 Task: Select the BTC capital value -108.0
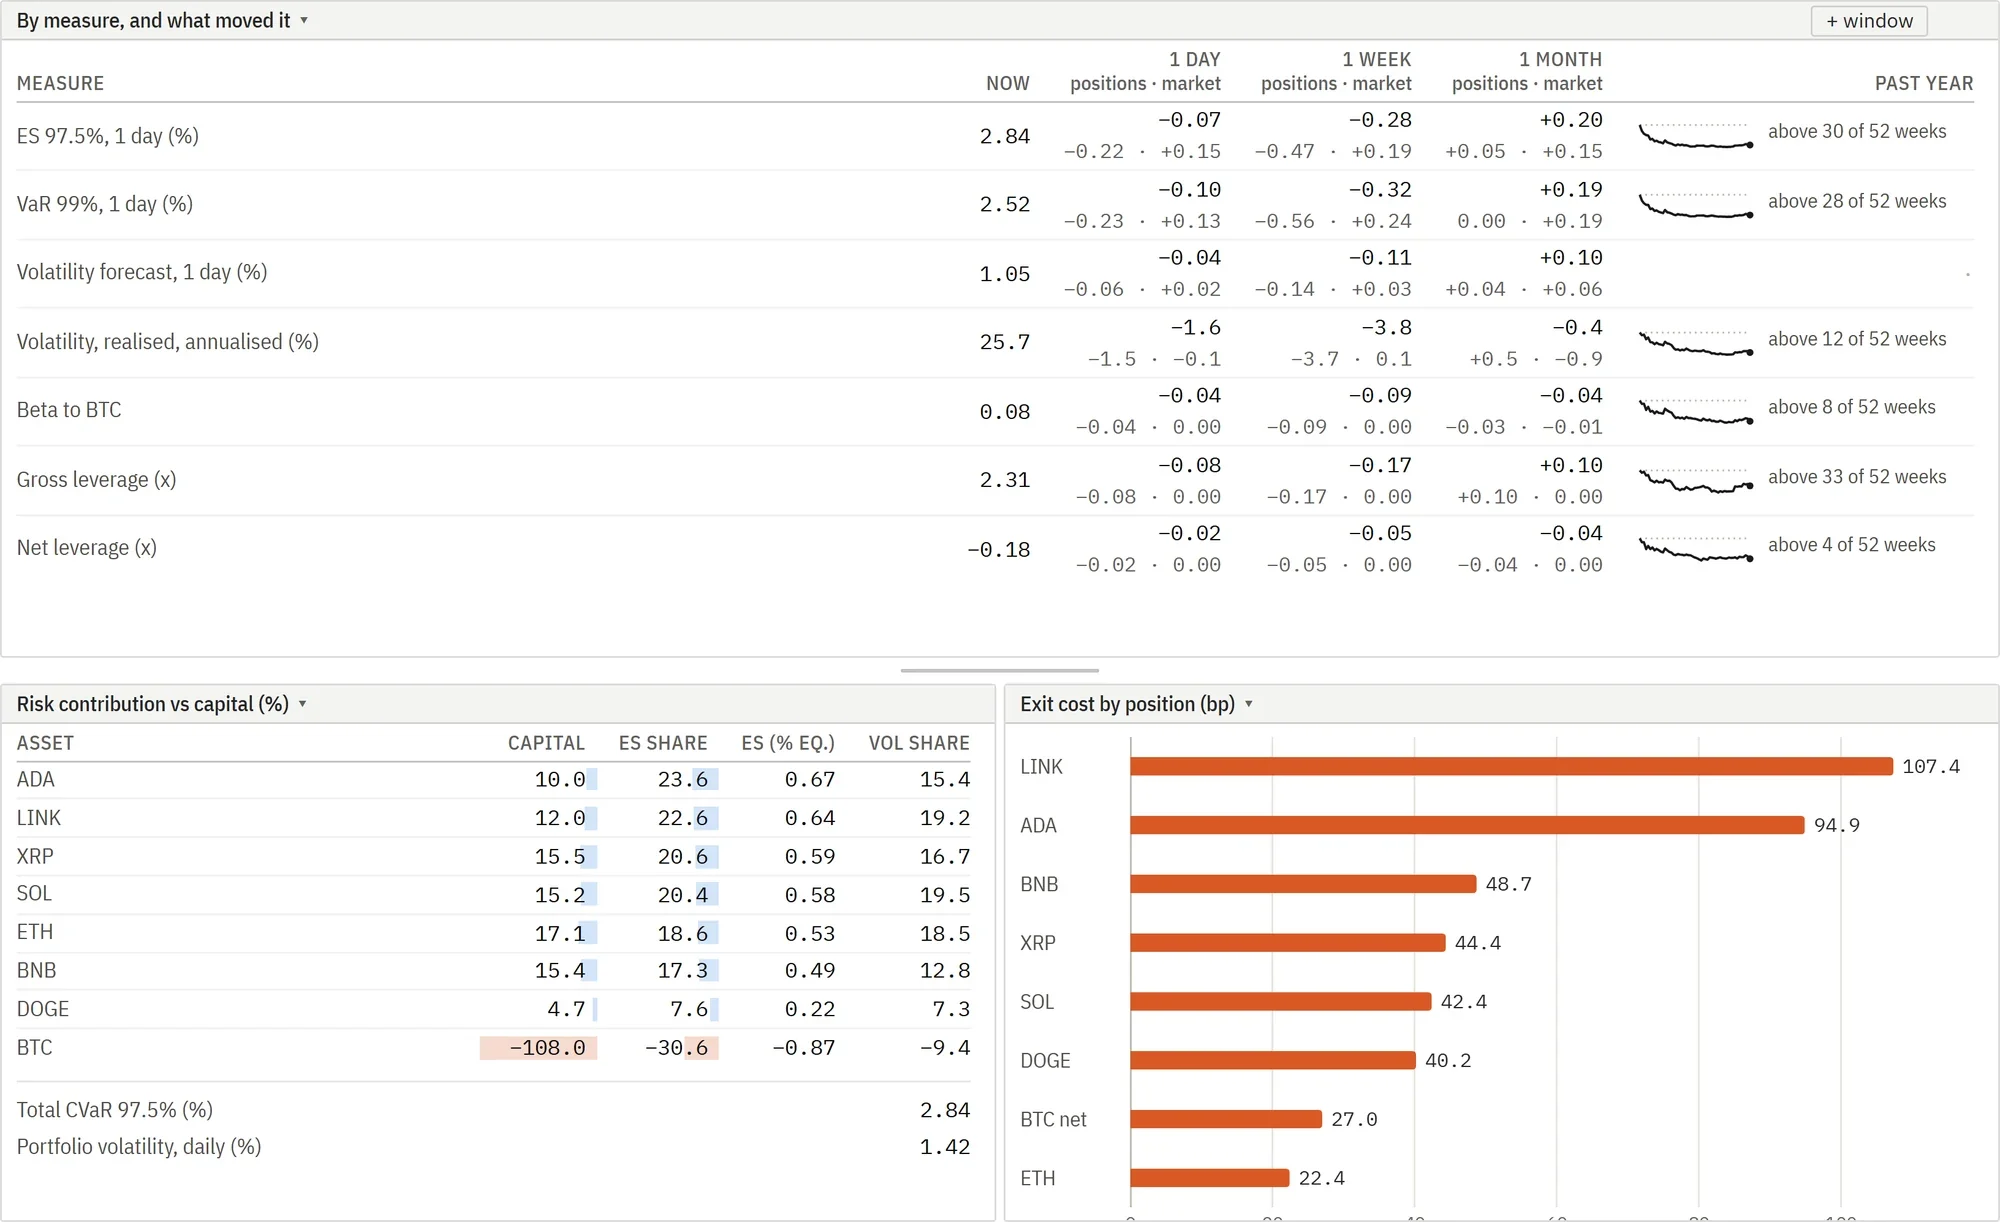[547, 1048]
